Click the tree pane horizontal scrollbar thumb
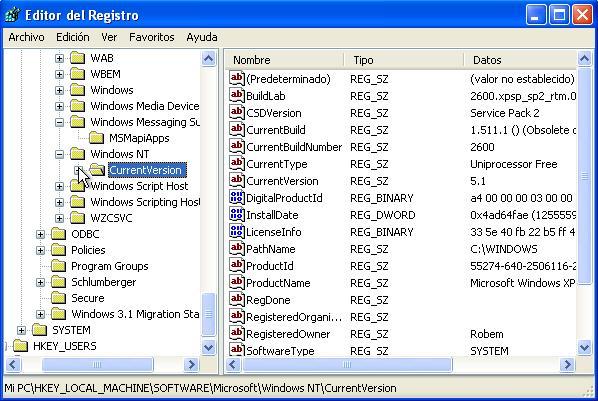The image size is (598, 401). click(97, 365)
